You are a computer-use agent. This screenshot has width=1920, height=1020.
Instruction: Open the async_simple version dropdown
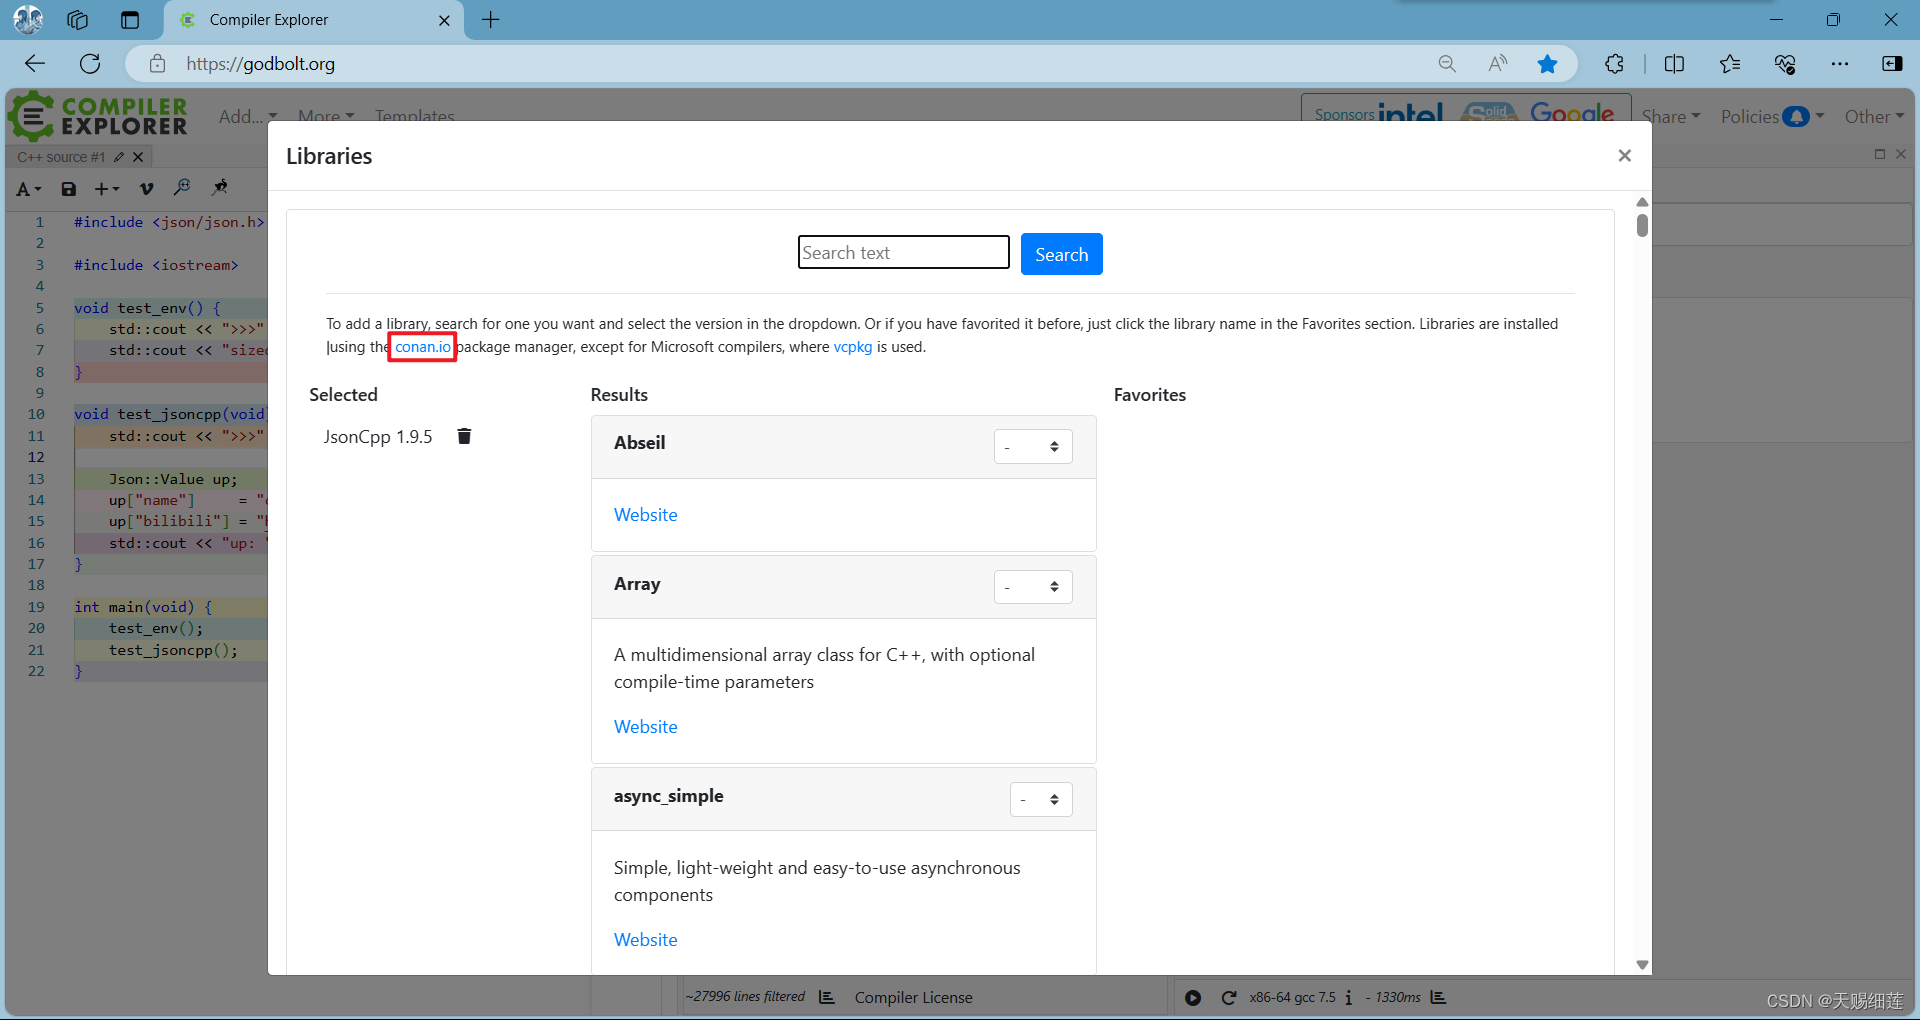pyautogui.click(x=1041, y=800)
